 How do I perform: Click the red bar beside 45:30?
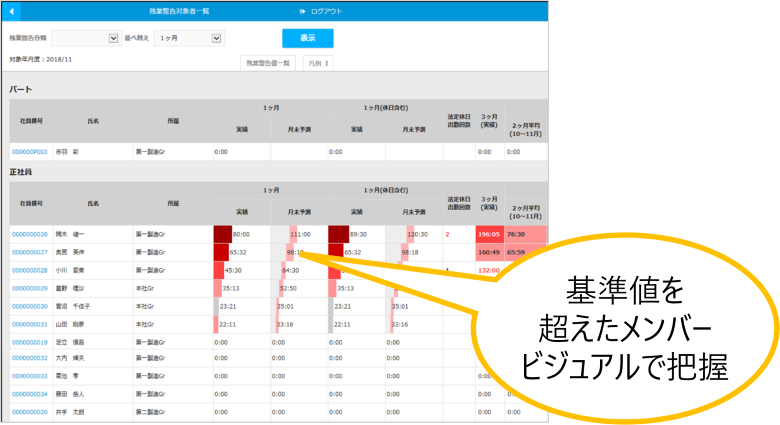[219, 270]
